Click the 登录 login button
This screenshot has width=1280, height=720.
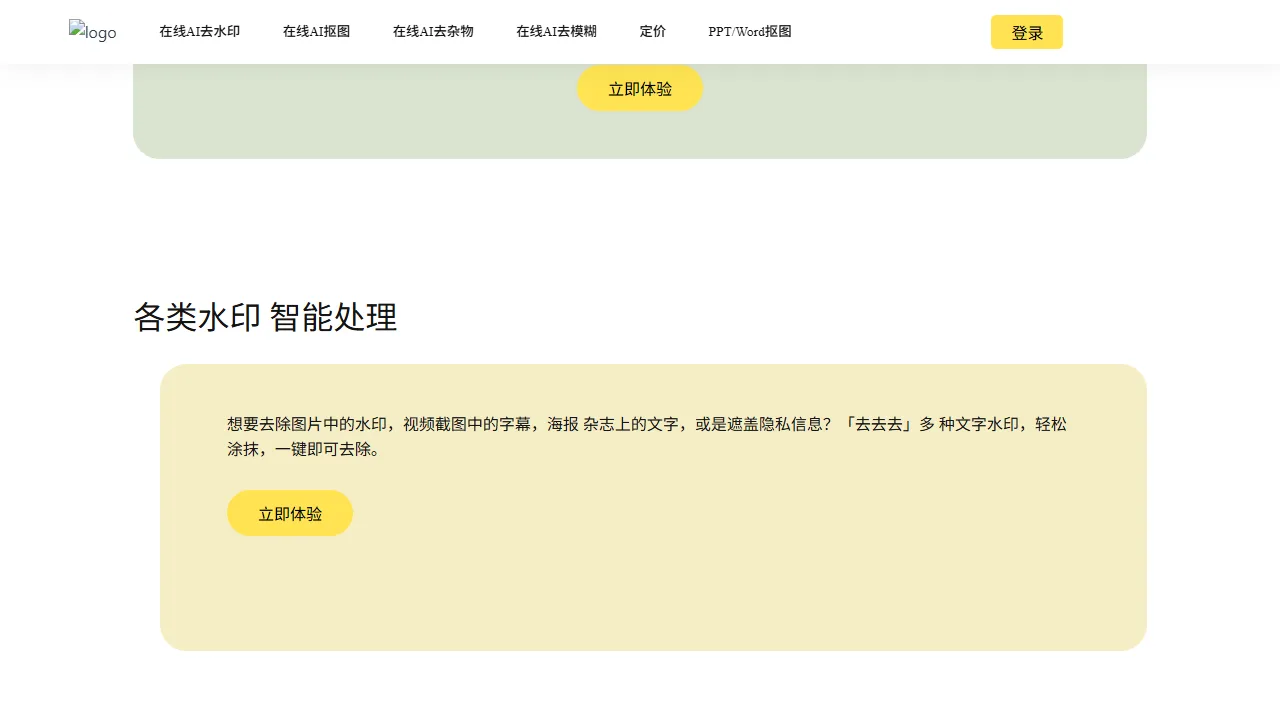pyautogui.click(x=1027, y=32)
